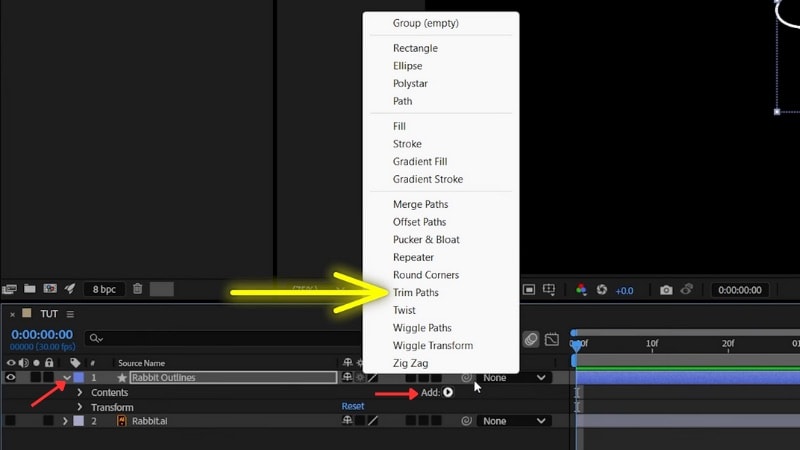Click the solo dot column header

(36, 363)
